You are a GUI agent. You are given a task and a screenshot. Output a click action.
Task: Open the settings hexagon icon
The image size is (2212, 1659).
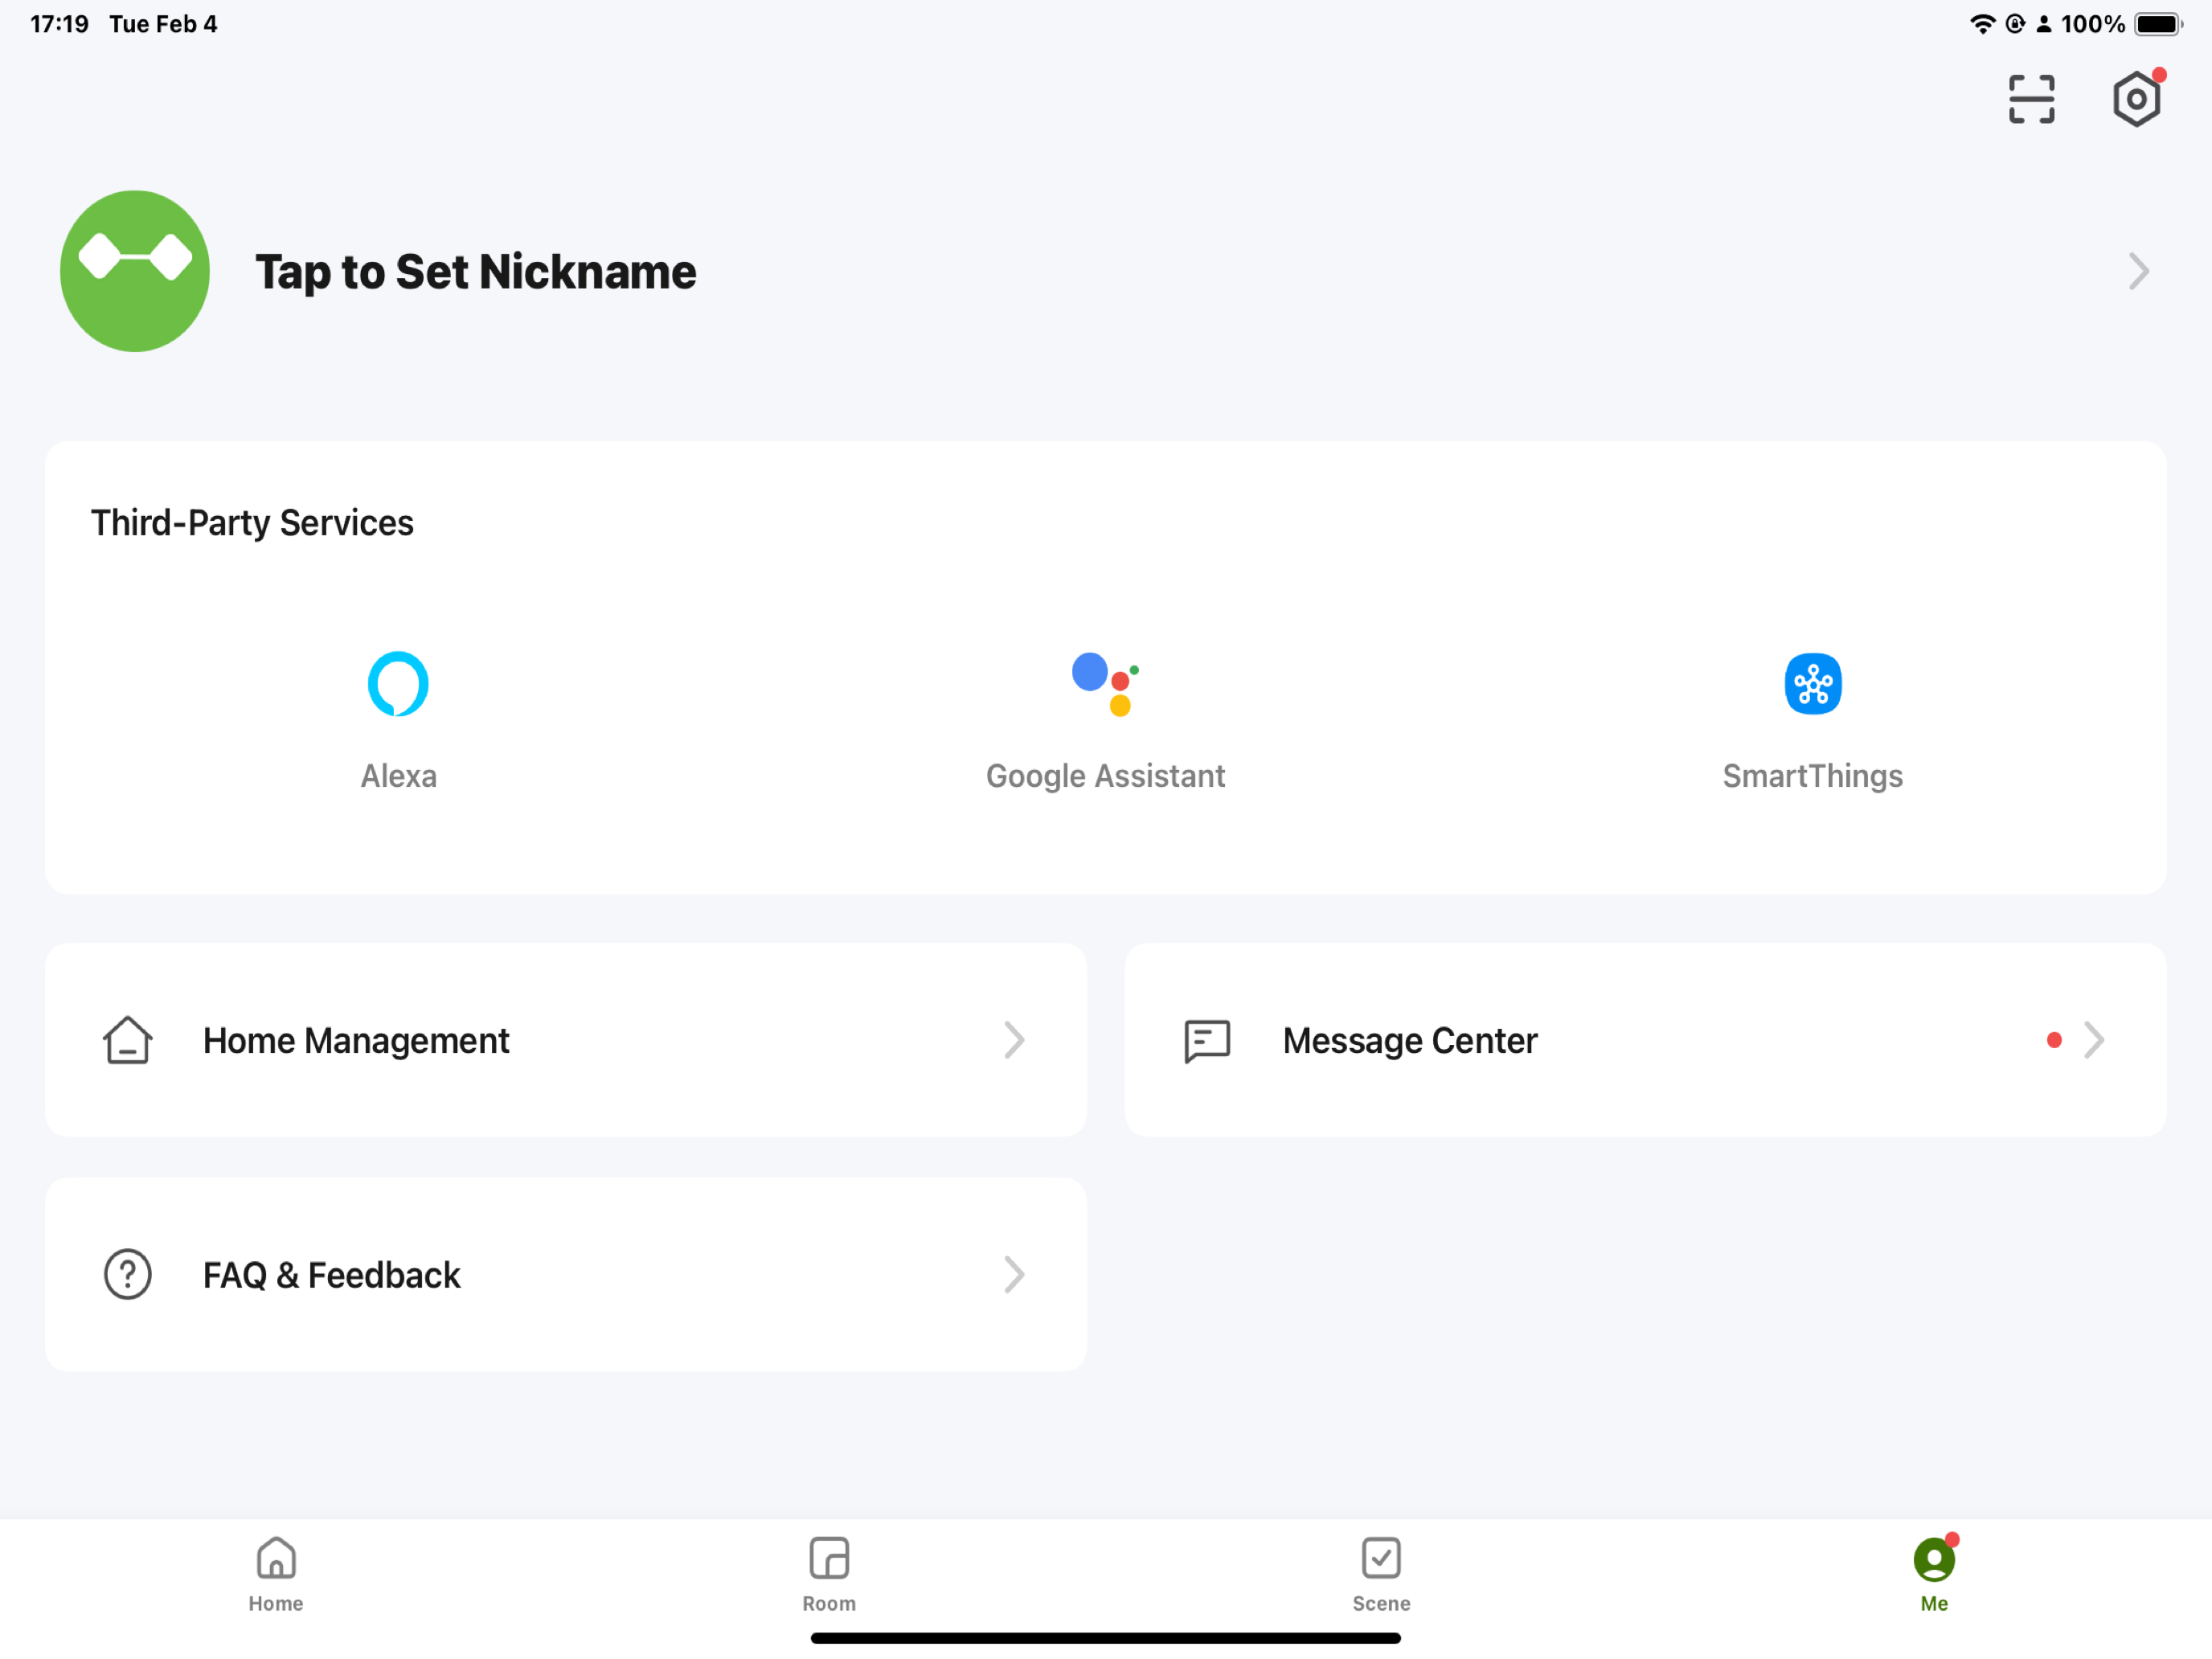click(2137, 99)
